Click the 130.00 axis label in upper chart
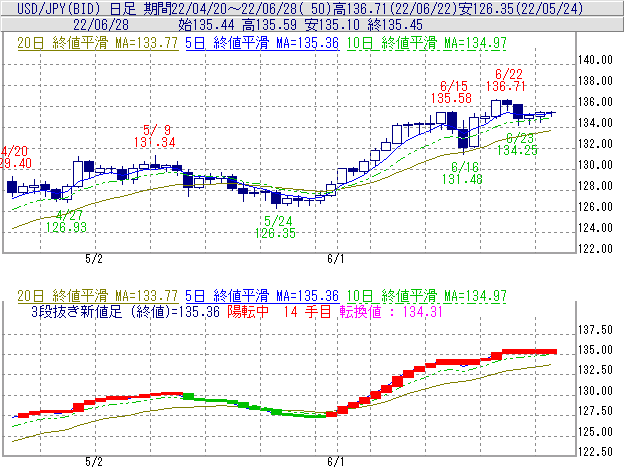Screen dimensions: 624x475 (595, 165)
